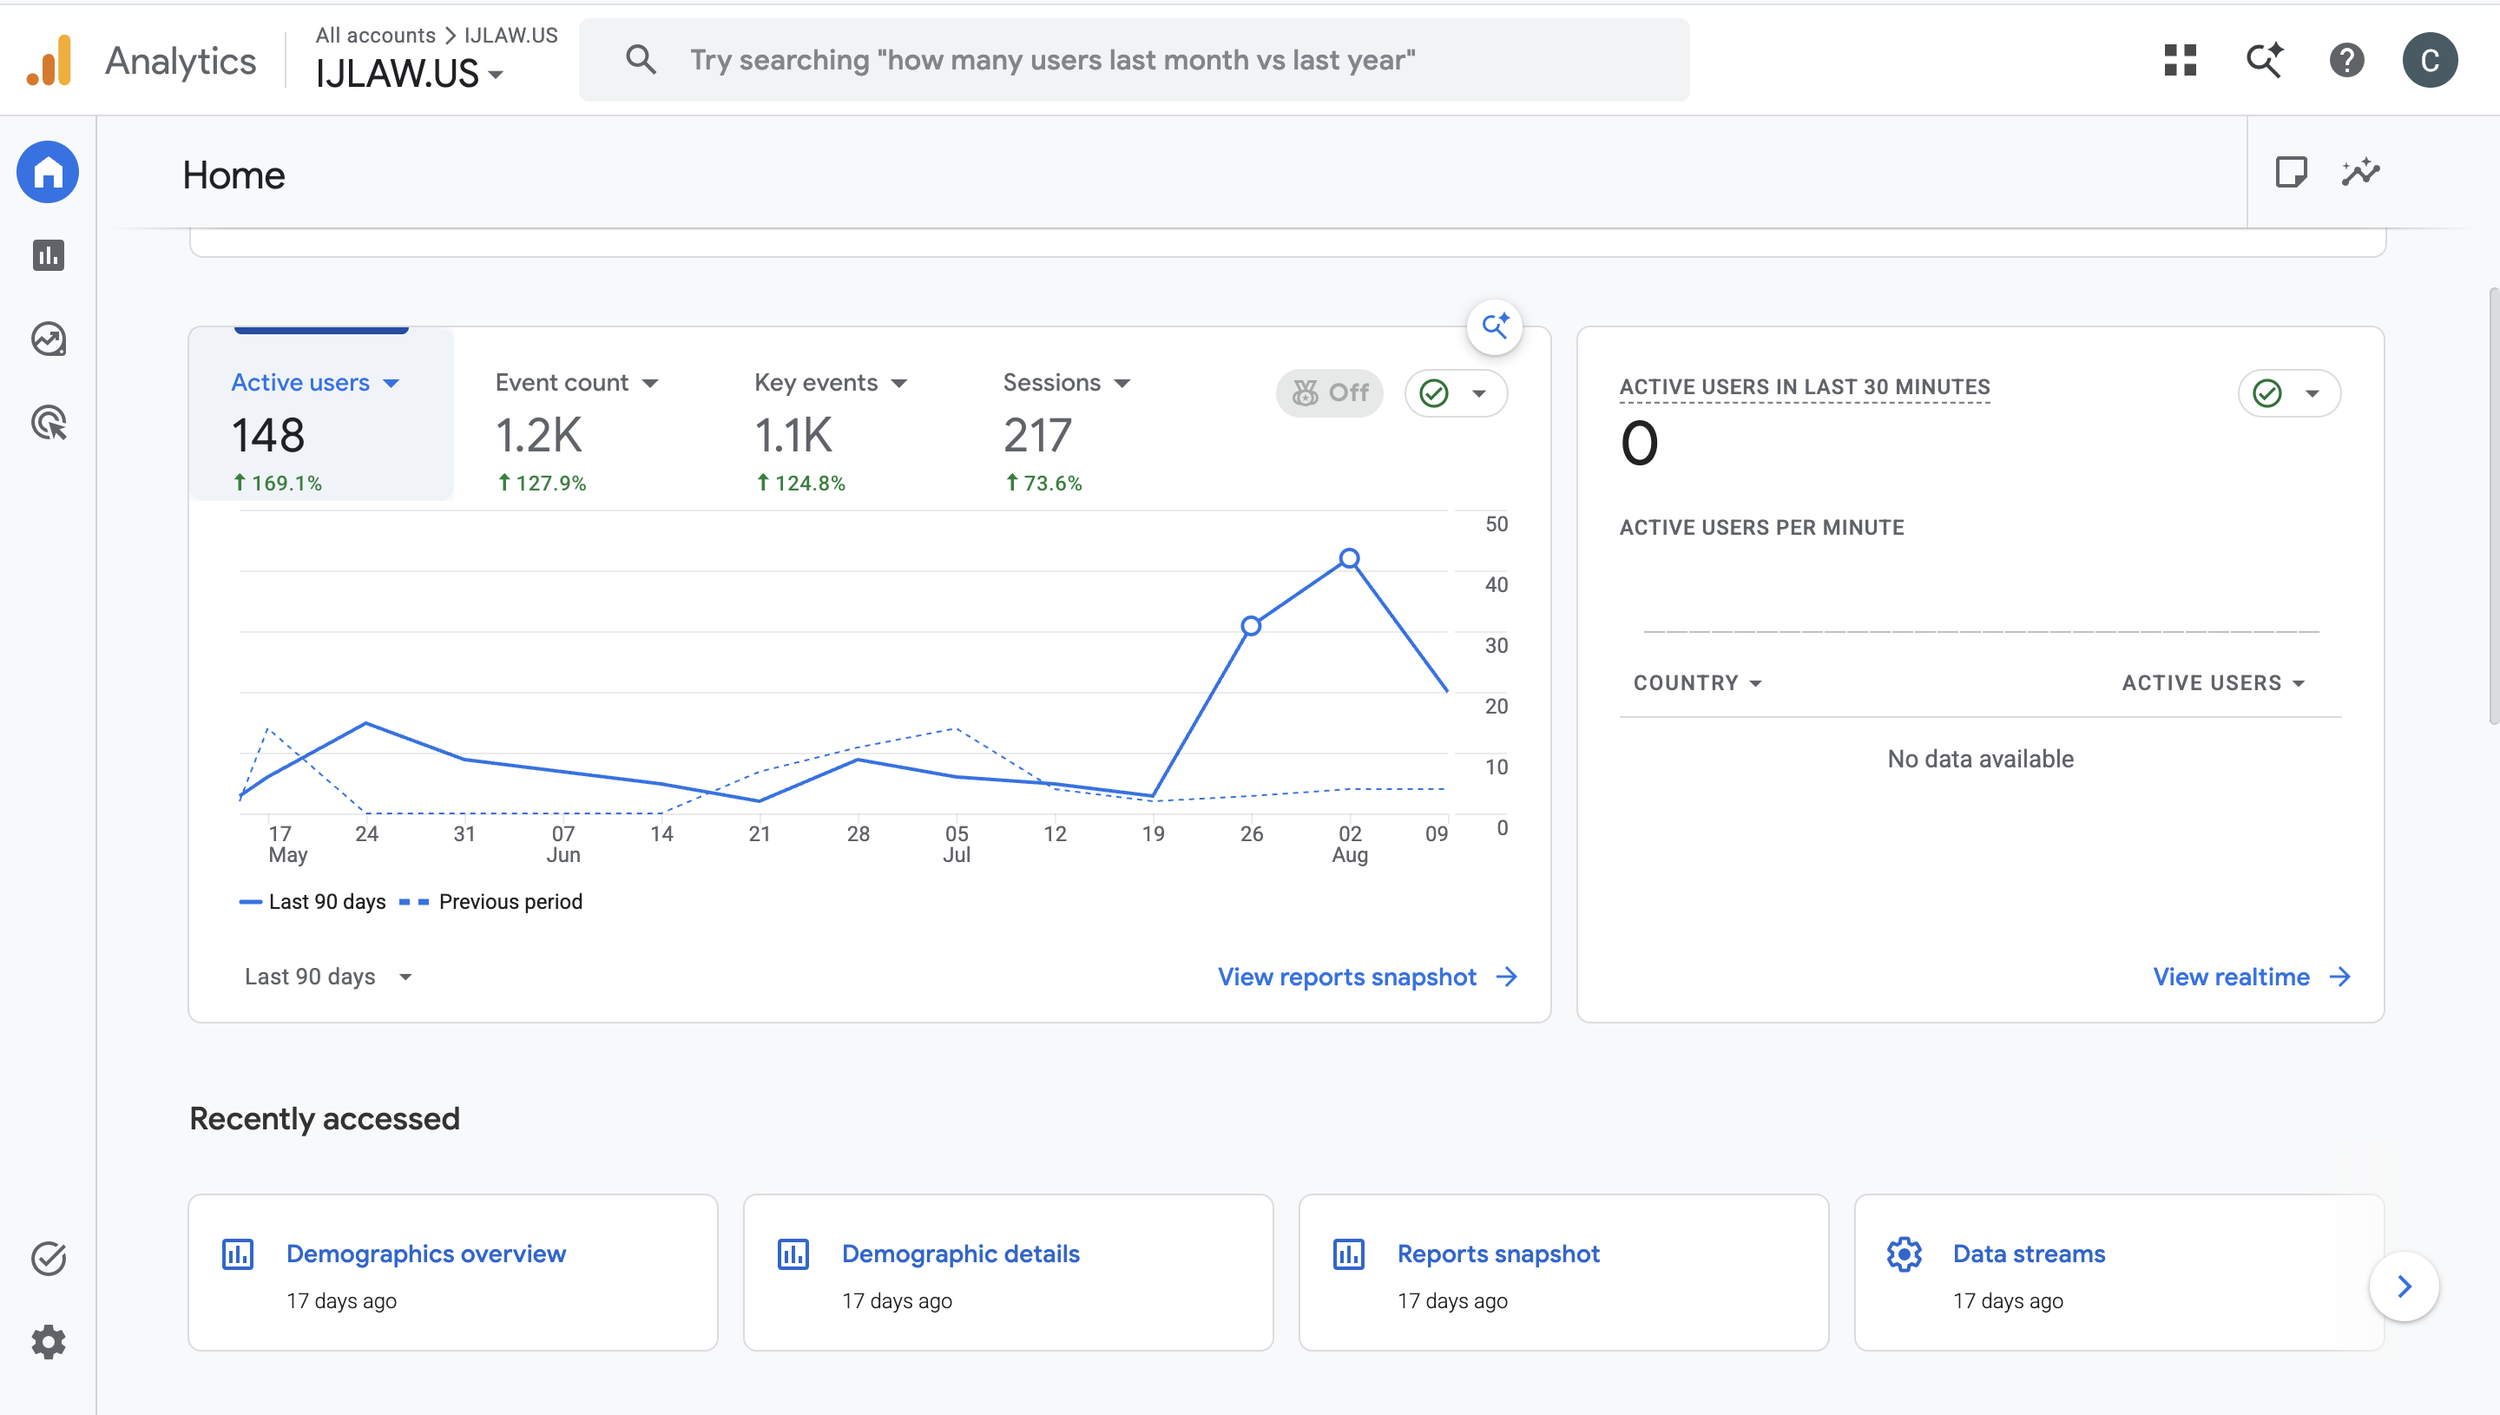This screenshot has width=2500, height=1415.
Task: Click the Reports snapshot card icon
Action: pyautogui.click(x=1349, y=1254)
